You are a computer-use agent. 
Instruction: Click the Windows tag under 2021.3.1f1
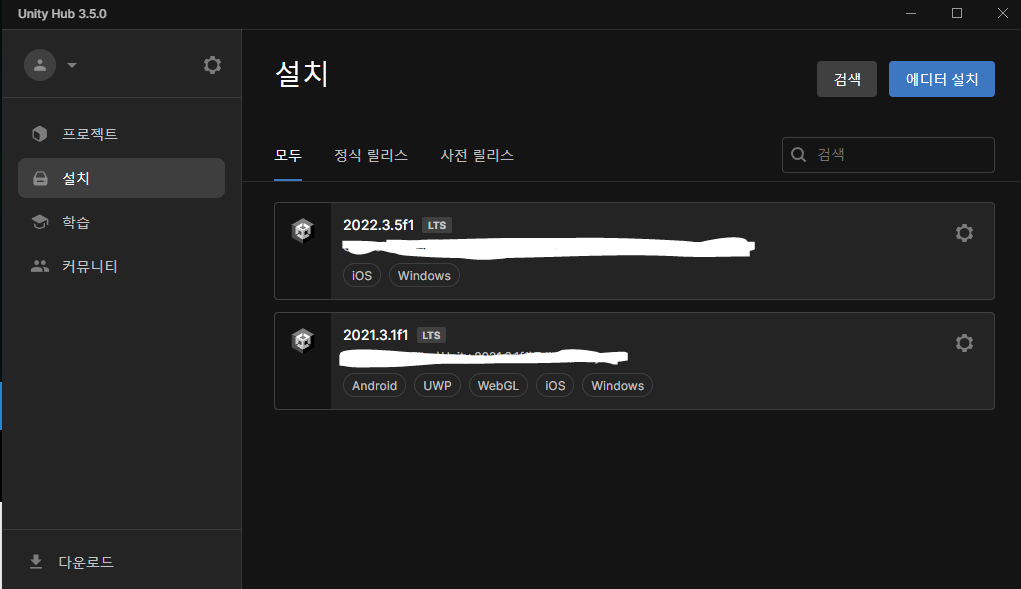click(617, 385)
